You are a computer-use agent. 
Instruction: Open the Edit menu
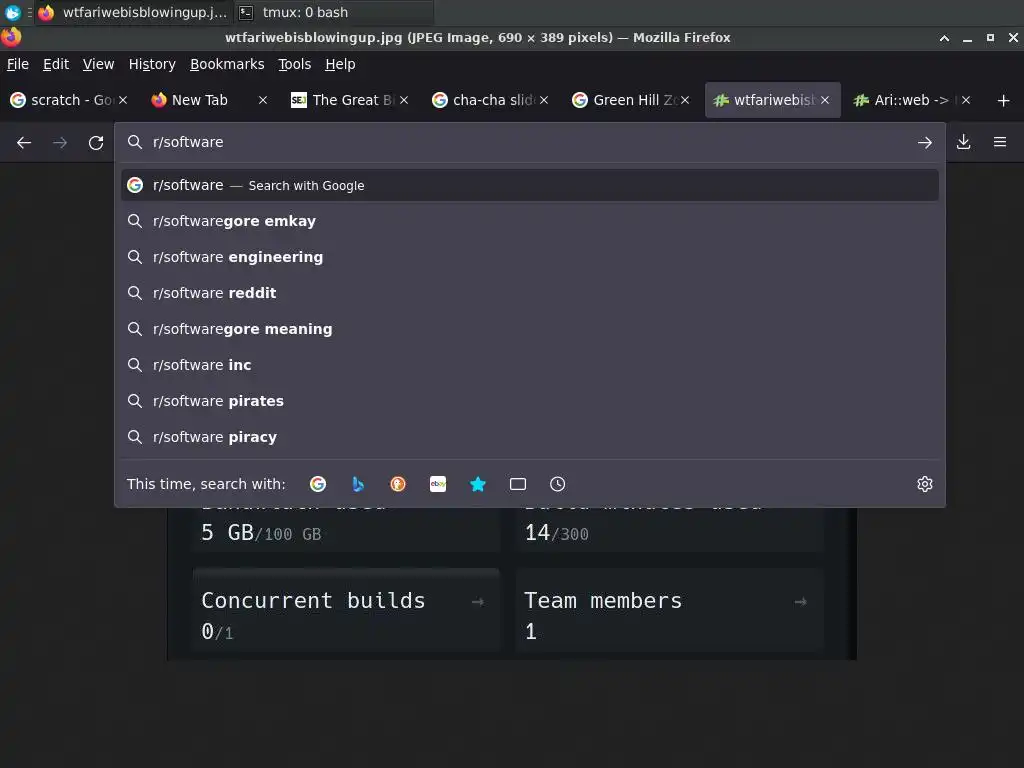56,64
